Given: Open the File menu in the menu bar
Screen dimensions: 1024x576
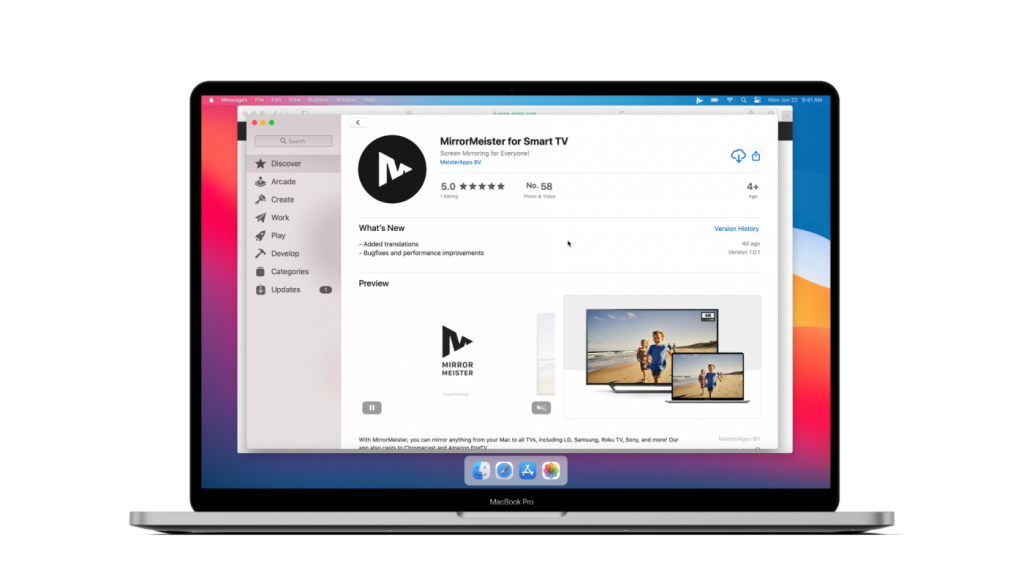Looking at the screenshot, I should tap(259, 100).
